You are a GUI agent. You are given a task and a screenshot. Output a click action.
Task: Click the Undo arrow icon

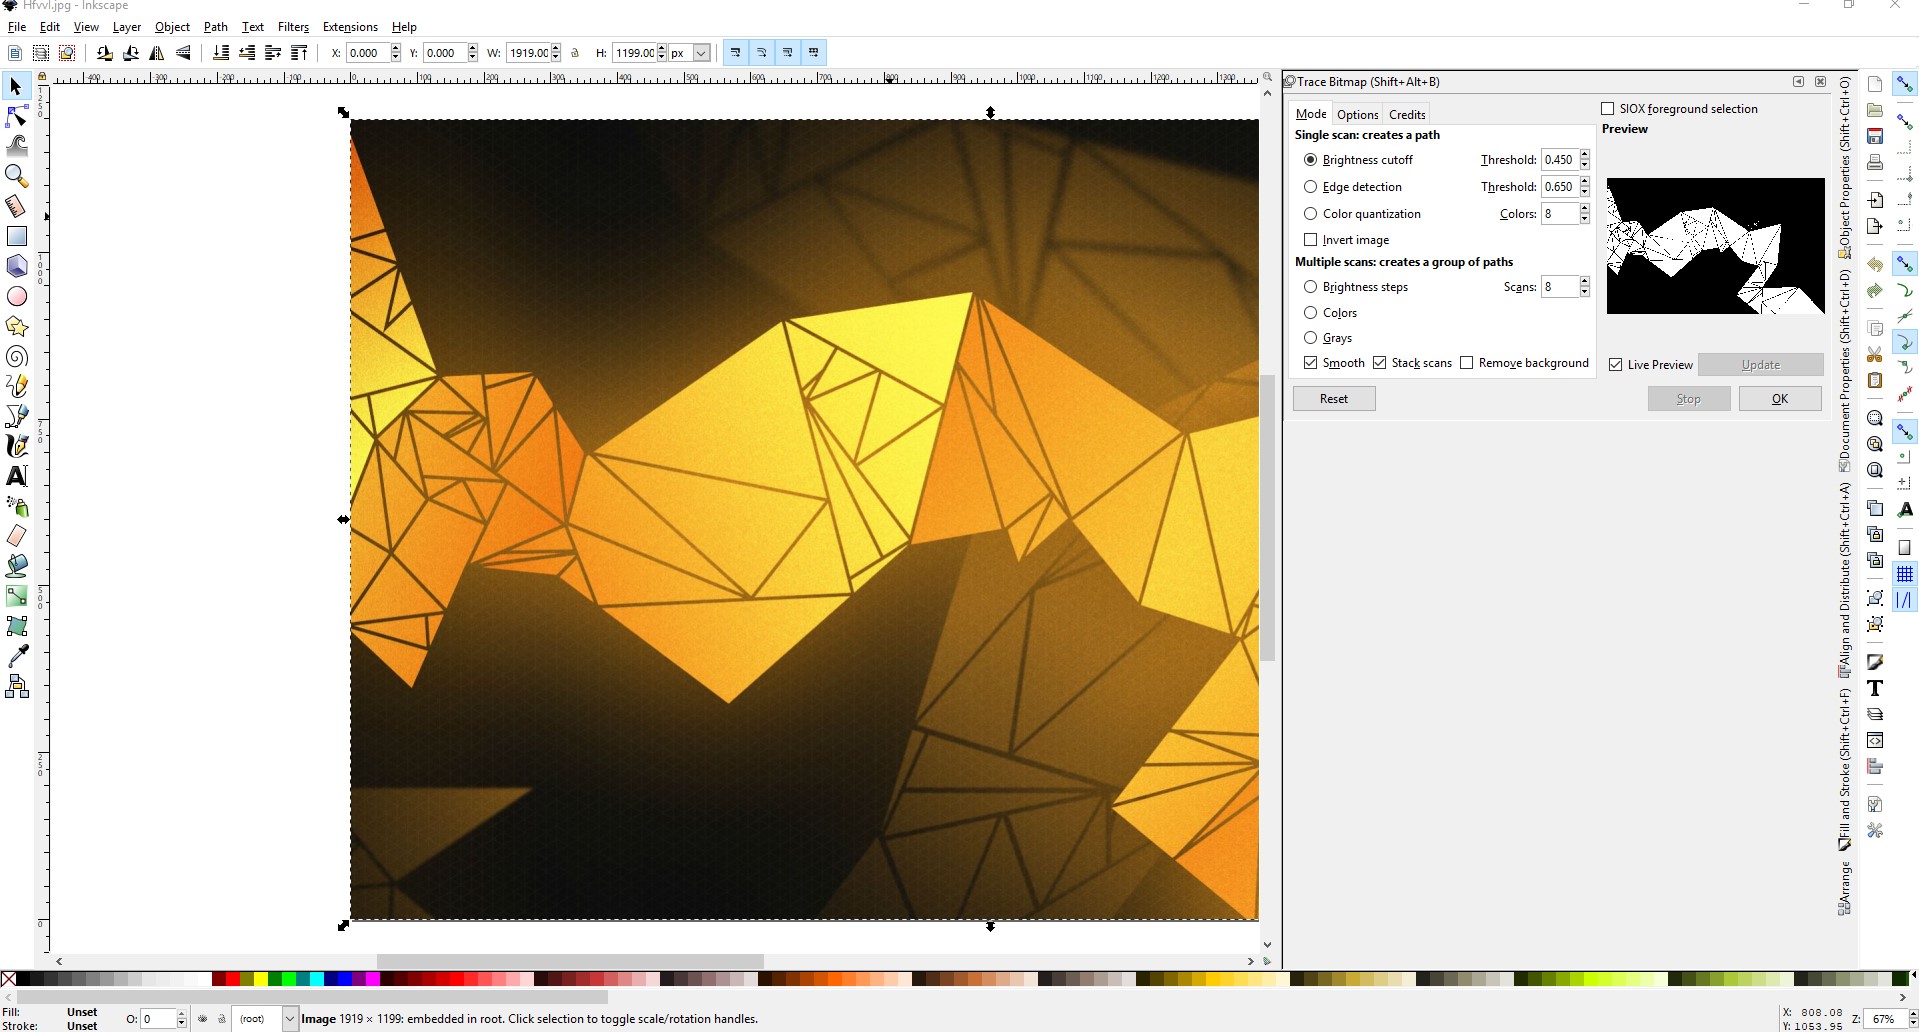coord(1875,265)
